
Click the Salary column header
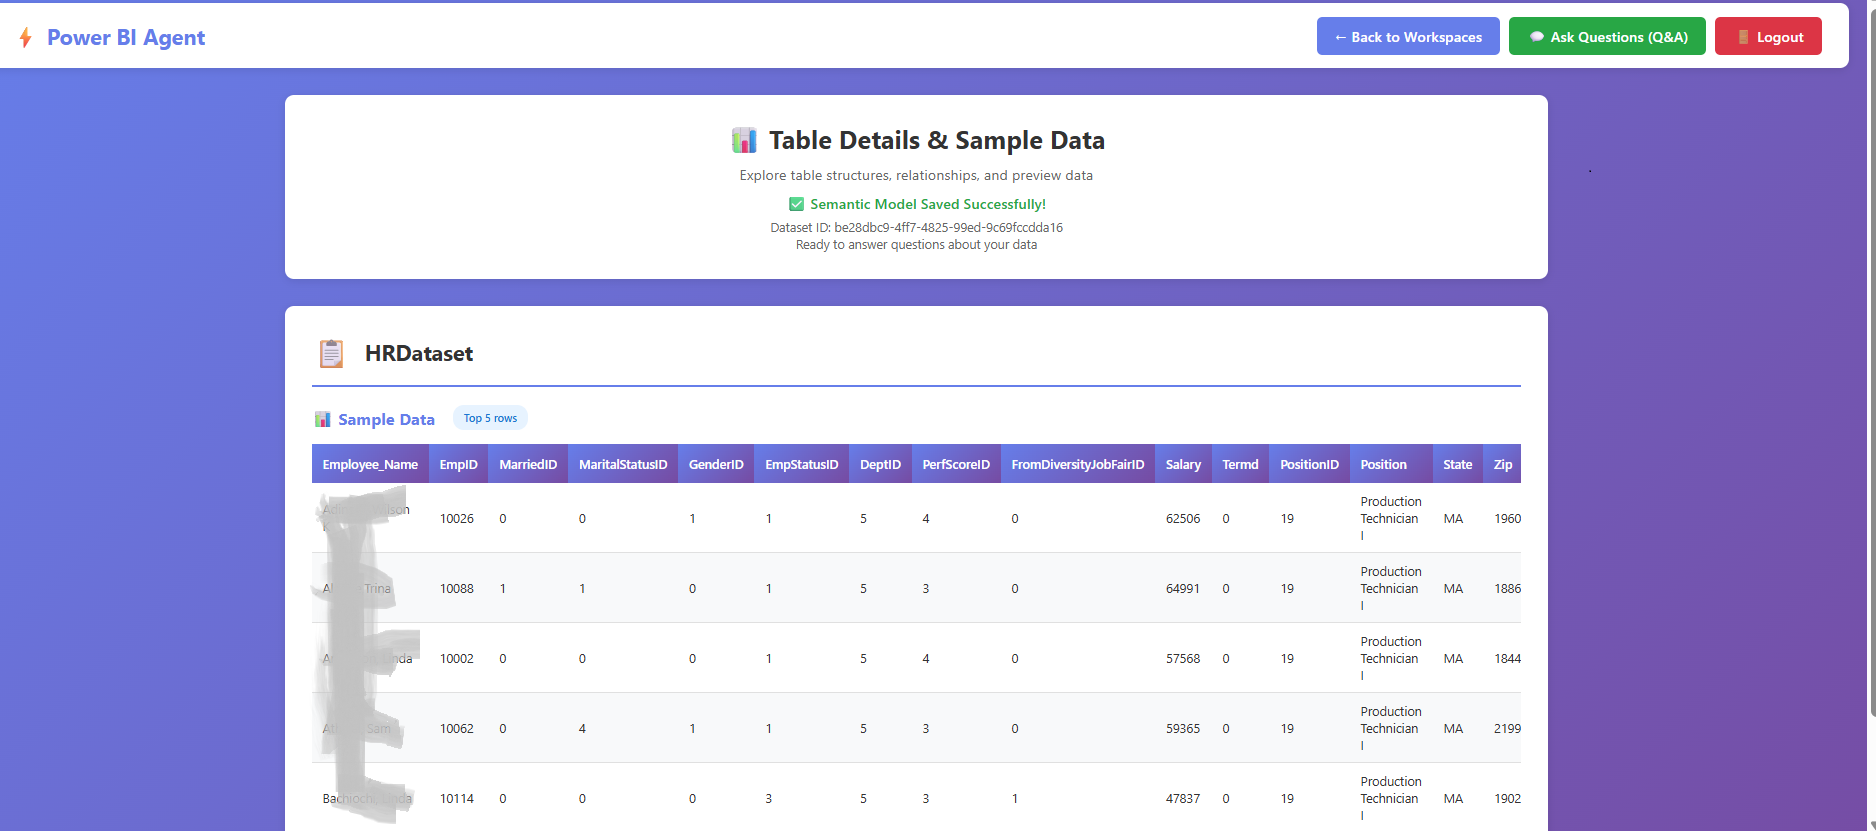click(x=1182, y=464)
